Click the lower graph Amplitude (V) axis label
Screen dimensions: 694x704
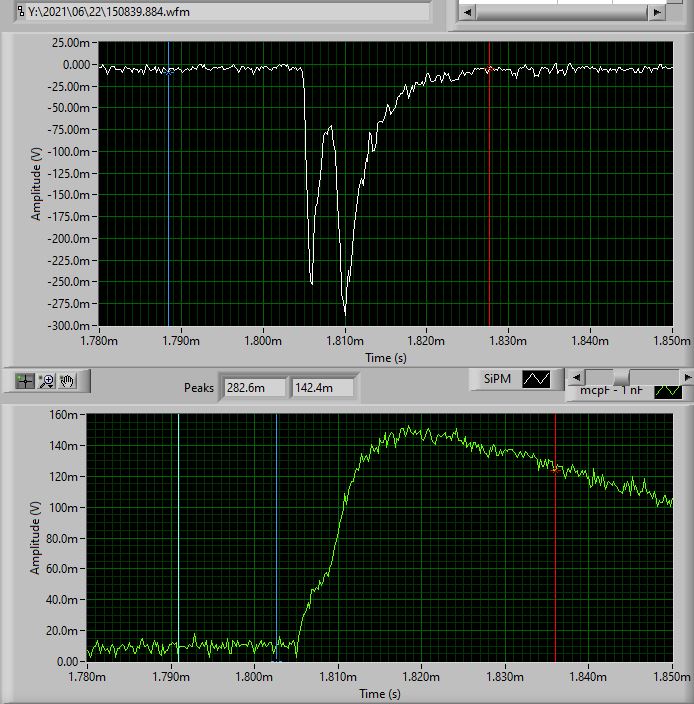point(35,537)
